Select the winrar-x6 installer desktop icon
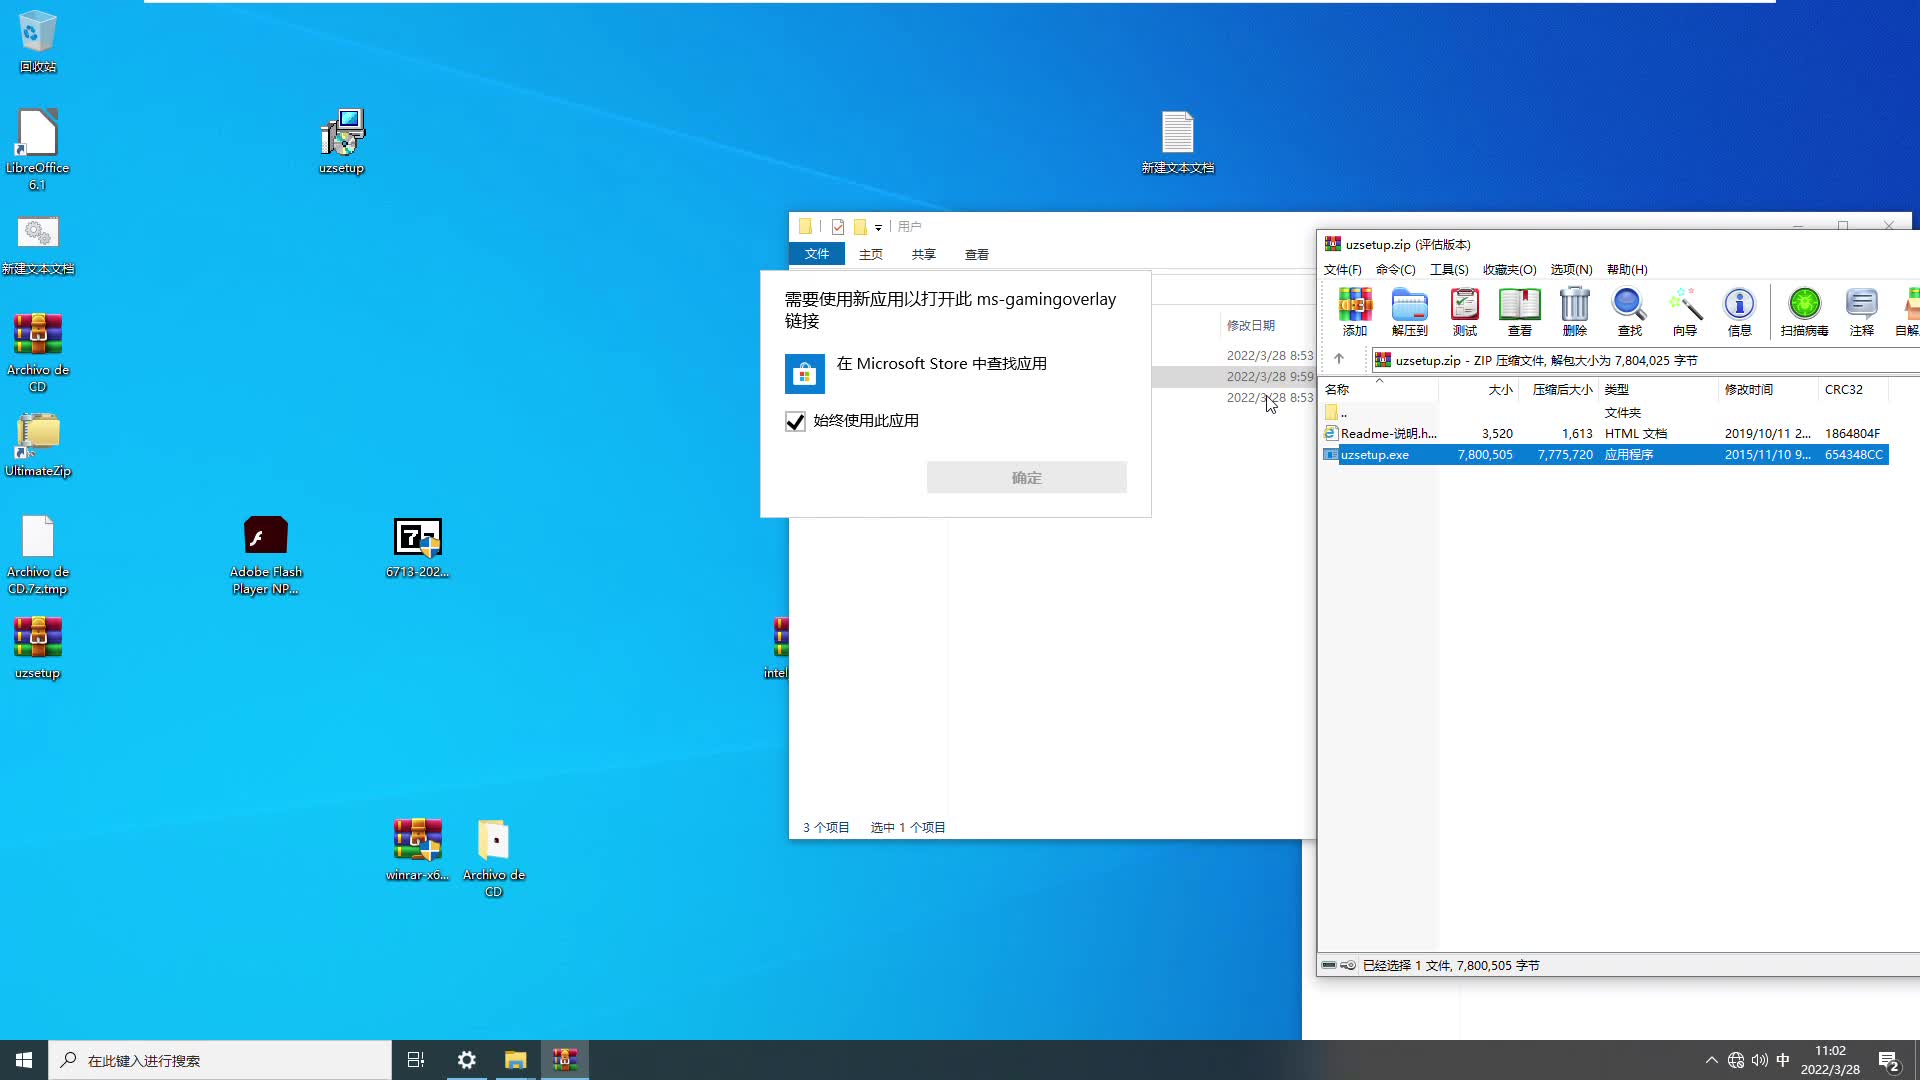The width and height of the screenshot is (1920, 1080). tap(418, 850)
